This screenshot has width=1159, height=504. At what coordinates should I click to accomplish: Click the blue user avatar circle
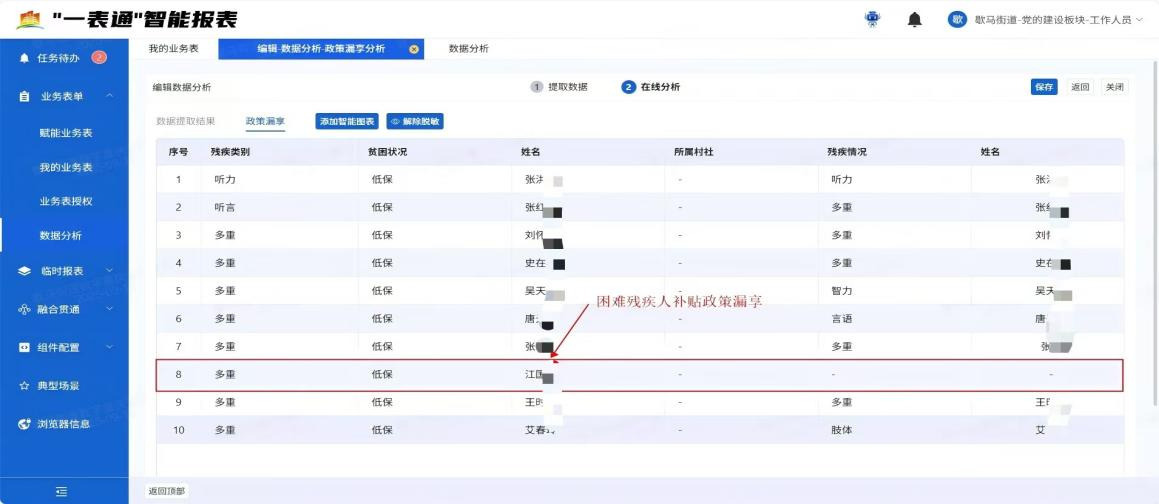tap(957, 20)
